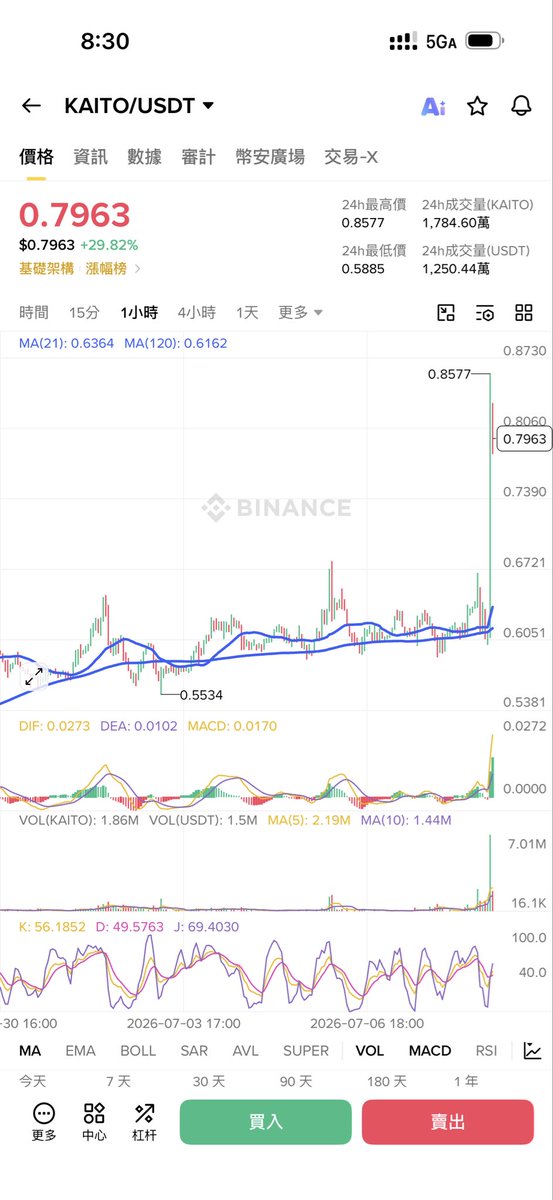Select 1天 timeframe

tap(247, 313)
